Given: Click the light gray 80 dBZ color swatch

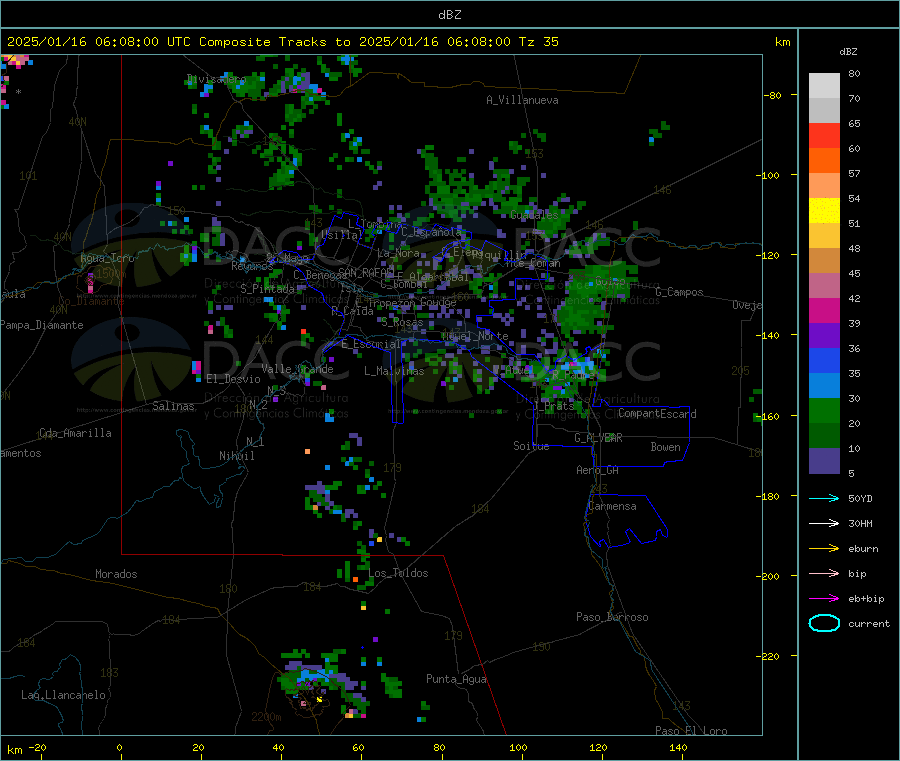Looking at the screenshot, I should pos(824,86).
